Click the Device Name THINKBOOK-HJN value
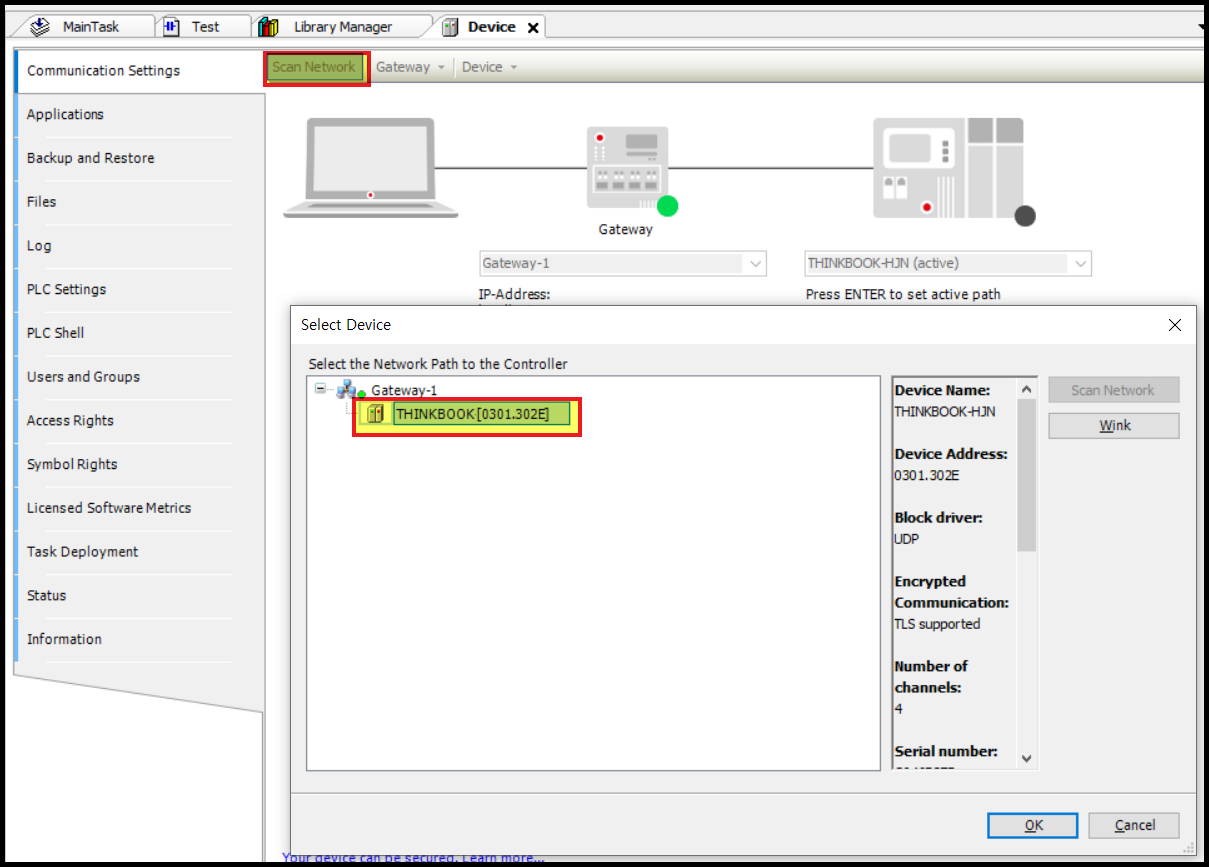The height and width of the screenshot is (867, 1209). tap(945, 411)
